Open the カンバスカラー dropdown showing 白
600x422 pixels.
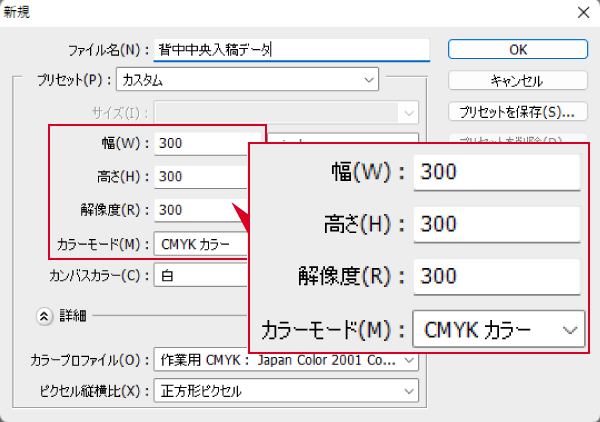point(200,274)
